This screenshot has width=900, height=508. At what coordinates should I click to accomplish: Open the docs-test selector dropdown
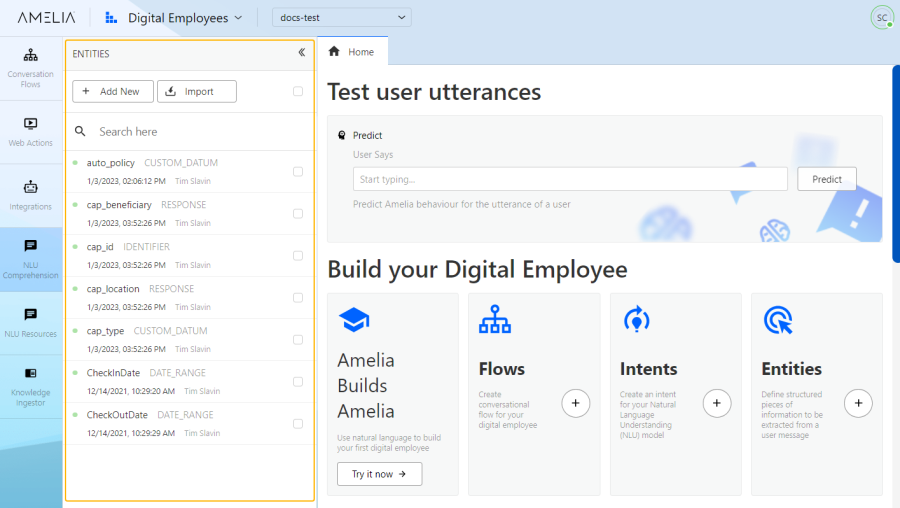[342, 18]
